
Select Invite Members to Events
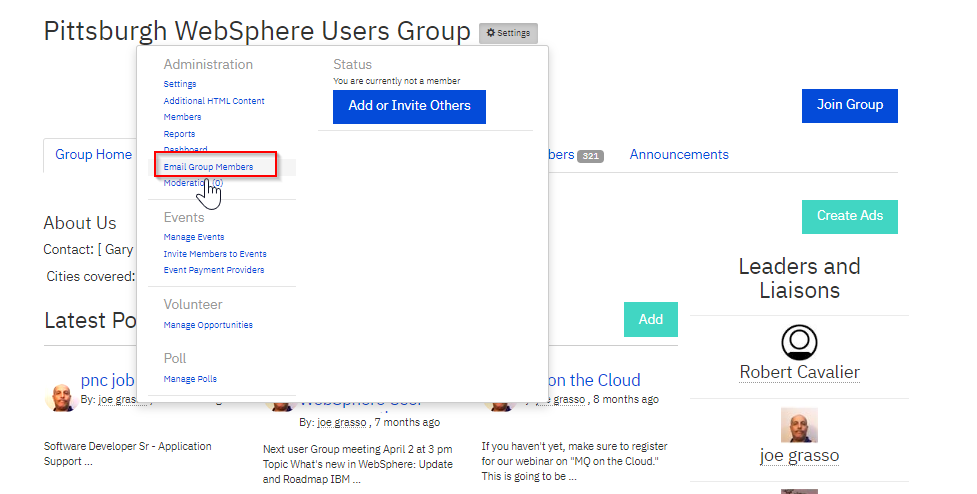(215, 254)
